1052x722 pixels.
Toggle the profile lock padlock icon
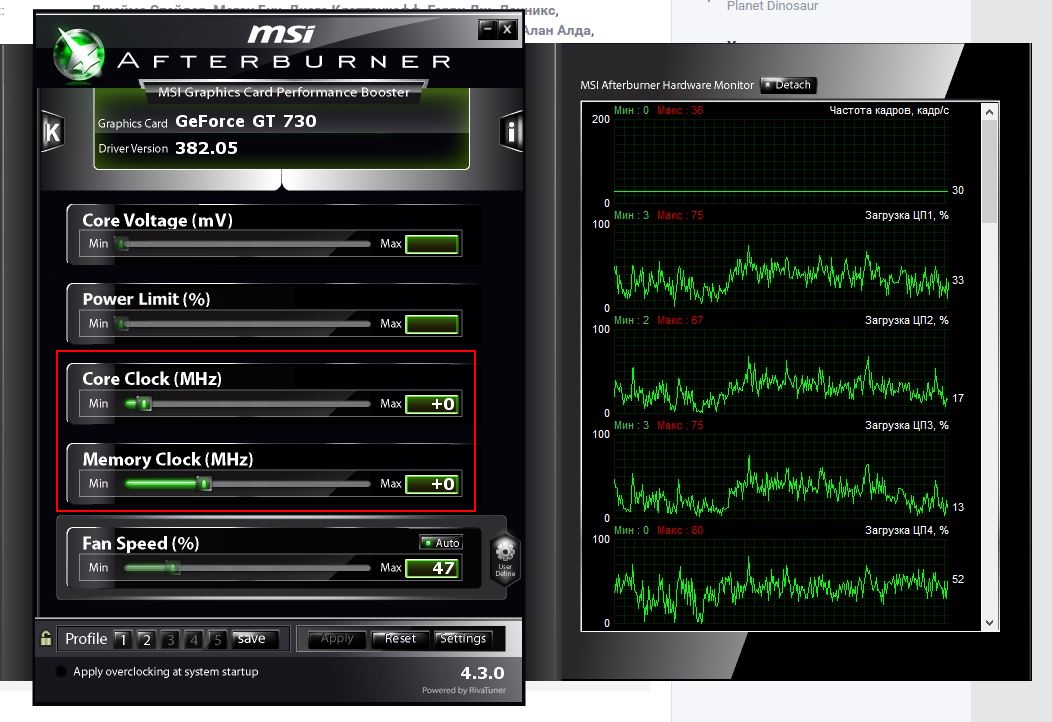pos(46,638)
